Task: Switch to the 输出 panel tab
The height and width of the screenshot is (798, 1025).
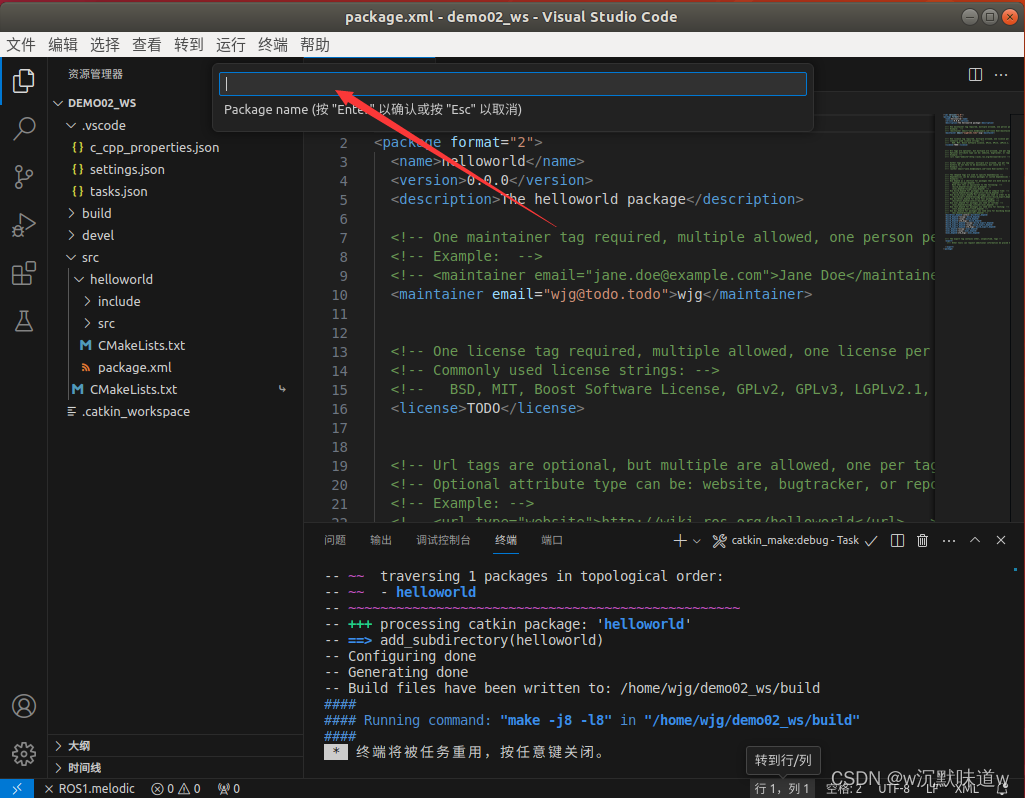Action: pos(380,540)
